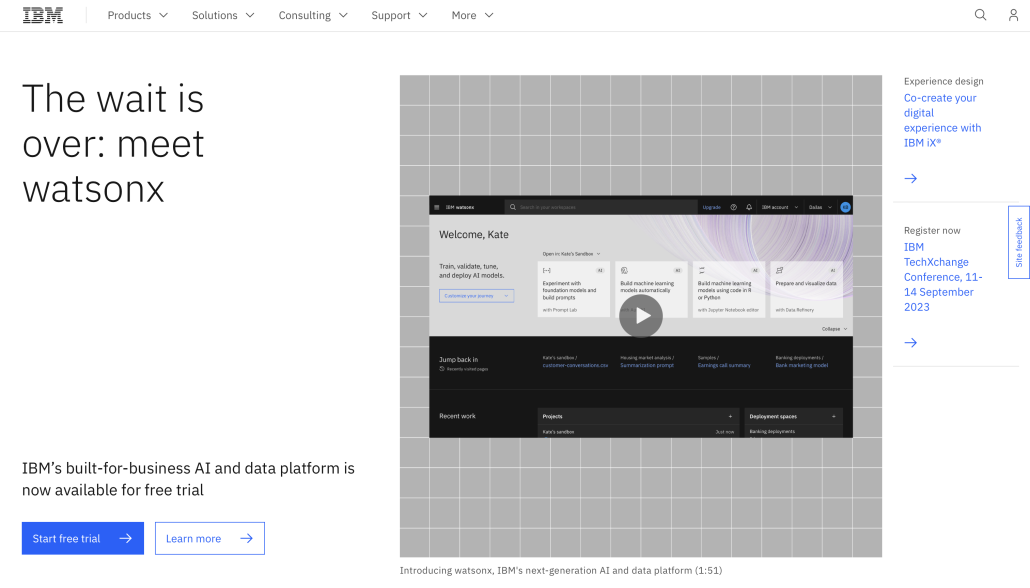This screenshot has height=588, width=1030.
Task: Click the notifications bell in watsonx
Action: pos(748,207)
